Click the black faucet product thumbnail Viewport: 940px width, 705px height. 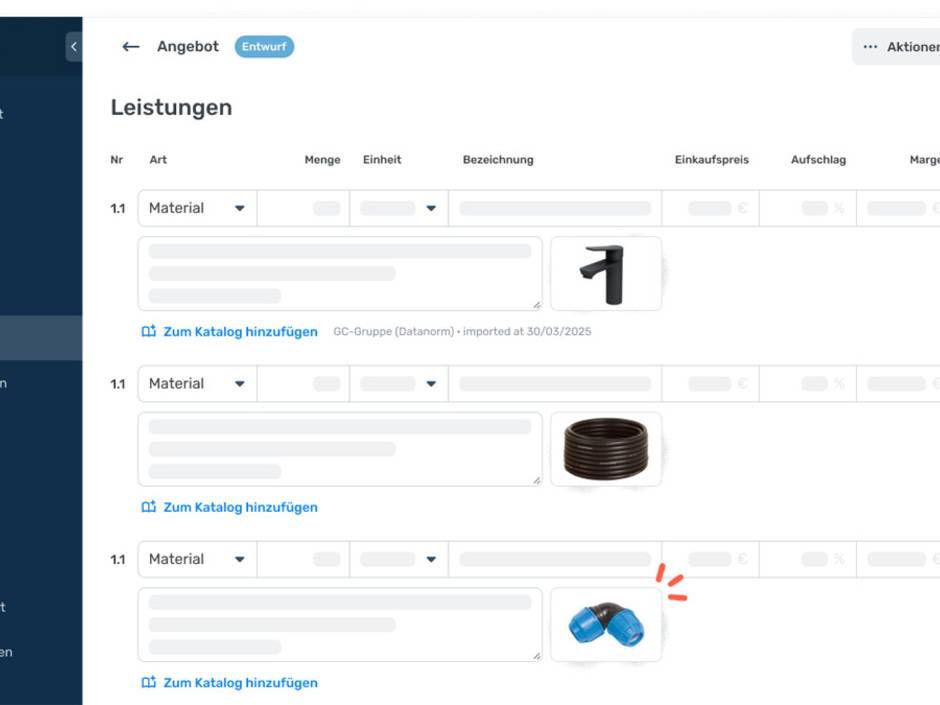(x=606, y=274)
